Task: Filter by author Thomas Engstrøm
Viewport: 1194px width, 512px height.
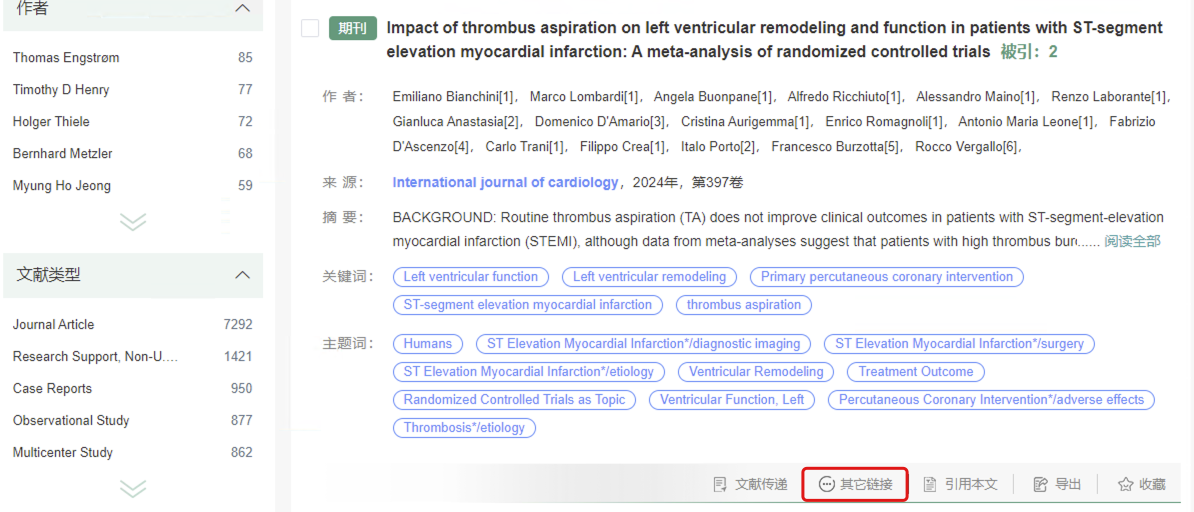Action: [x=66, y=58]
